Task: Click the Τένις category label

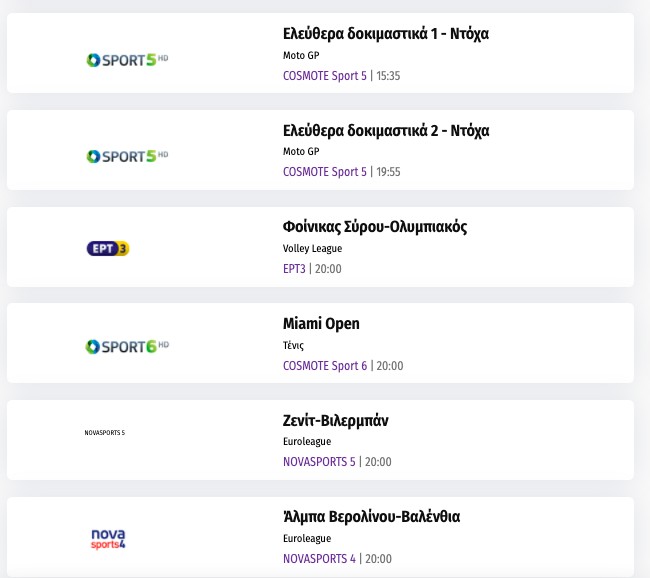Action: 293,346
